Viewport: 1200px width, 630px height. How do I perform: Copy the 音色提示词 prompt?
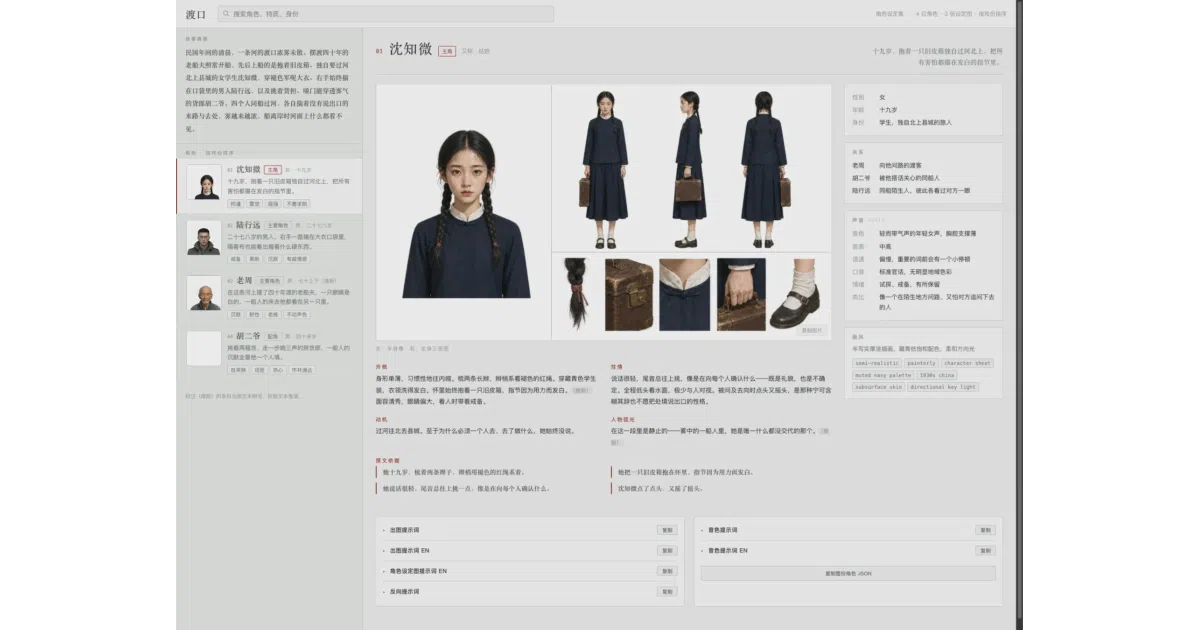click(x=985, y=530)
